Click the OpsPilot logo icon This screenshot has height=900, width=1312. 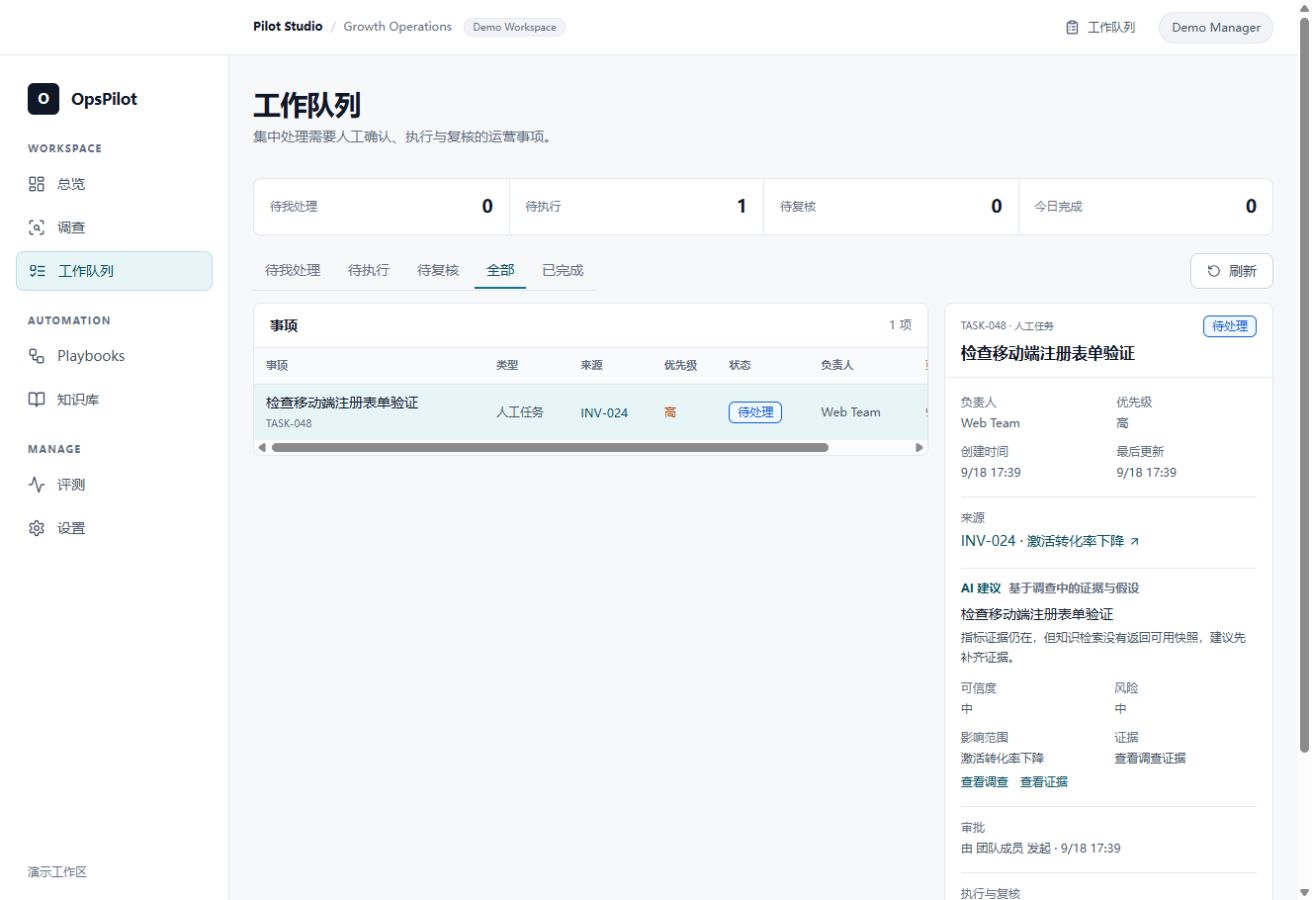point(43,99)
